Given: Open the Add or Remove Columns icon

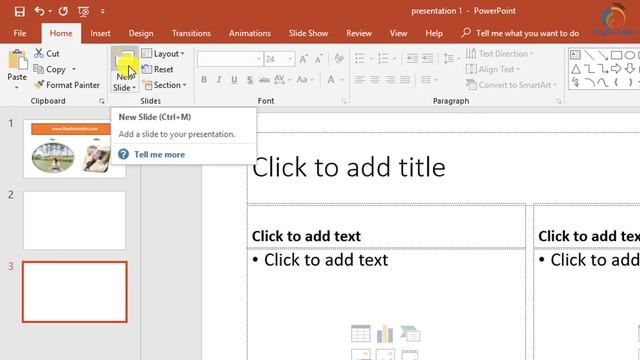Looking at the screenshot, I should [428, 80].
